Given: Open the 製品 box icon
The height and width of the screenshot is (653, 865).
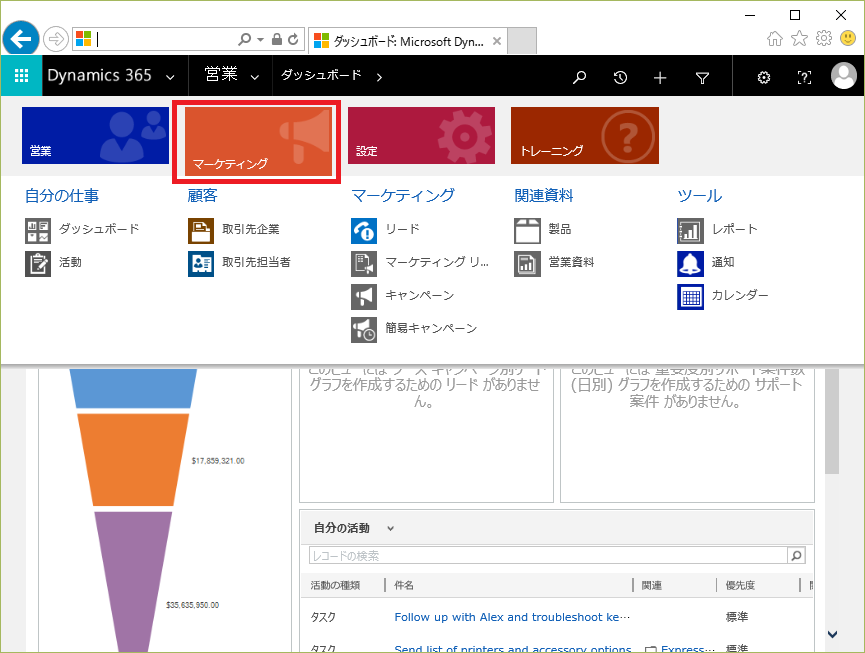Looking at the screenshot, I should 527,231.
